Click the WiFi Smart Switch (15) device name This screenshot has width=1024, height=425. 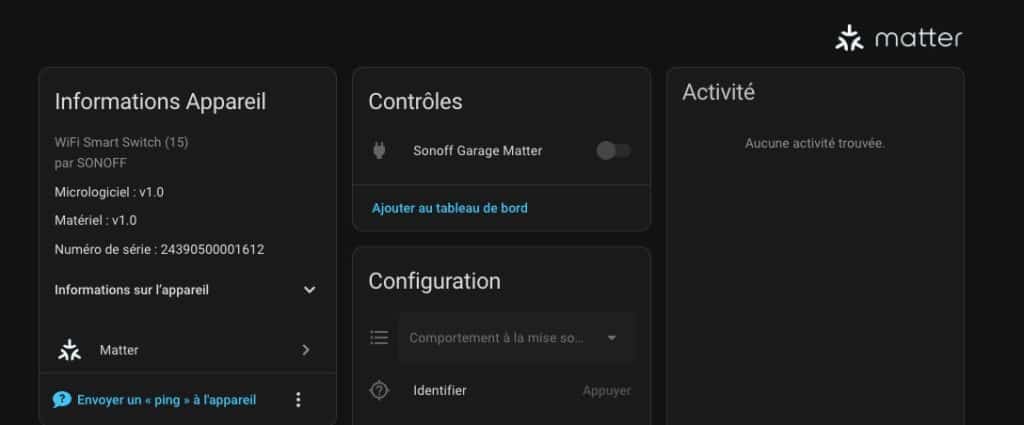121,142
